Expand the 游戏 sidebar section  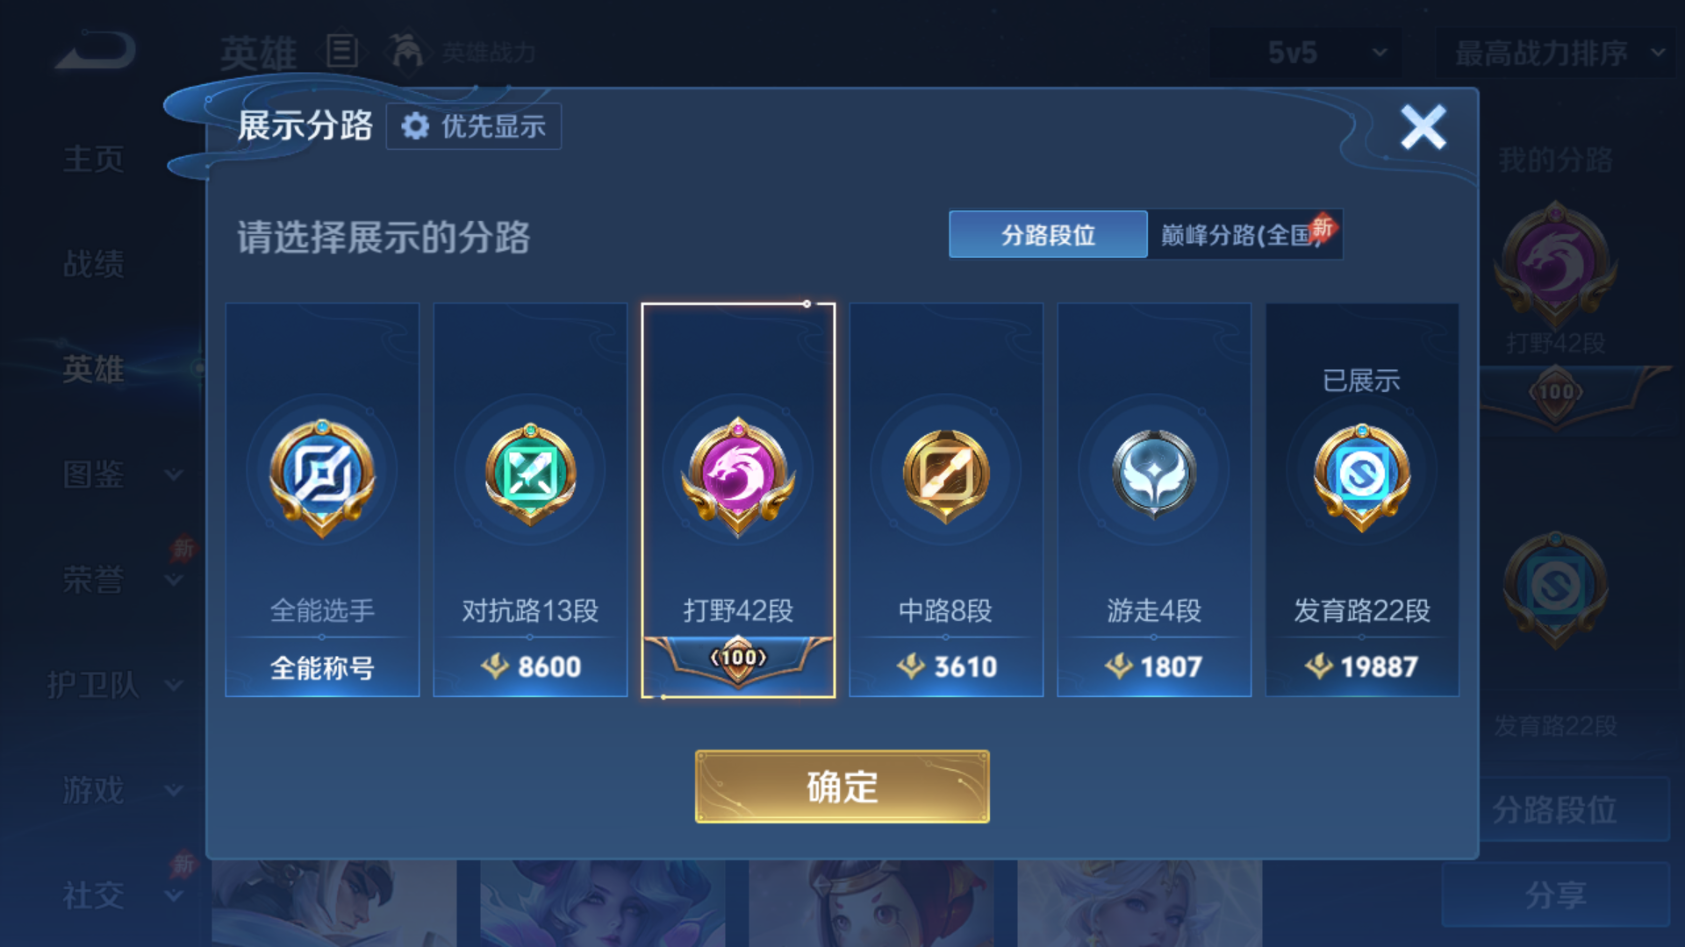(120, 790)
